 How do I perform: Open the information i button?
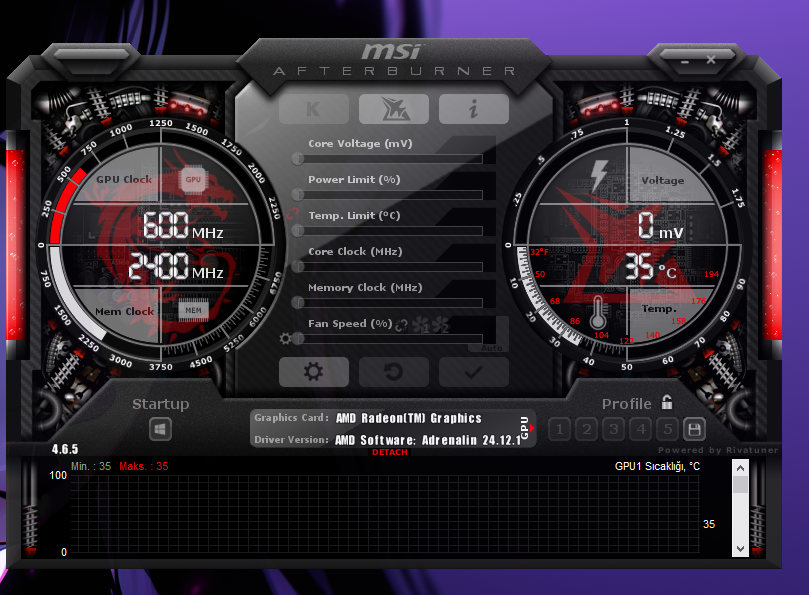click(x=474, y=109)
